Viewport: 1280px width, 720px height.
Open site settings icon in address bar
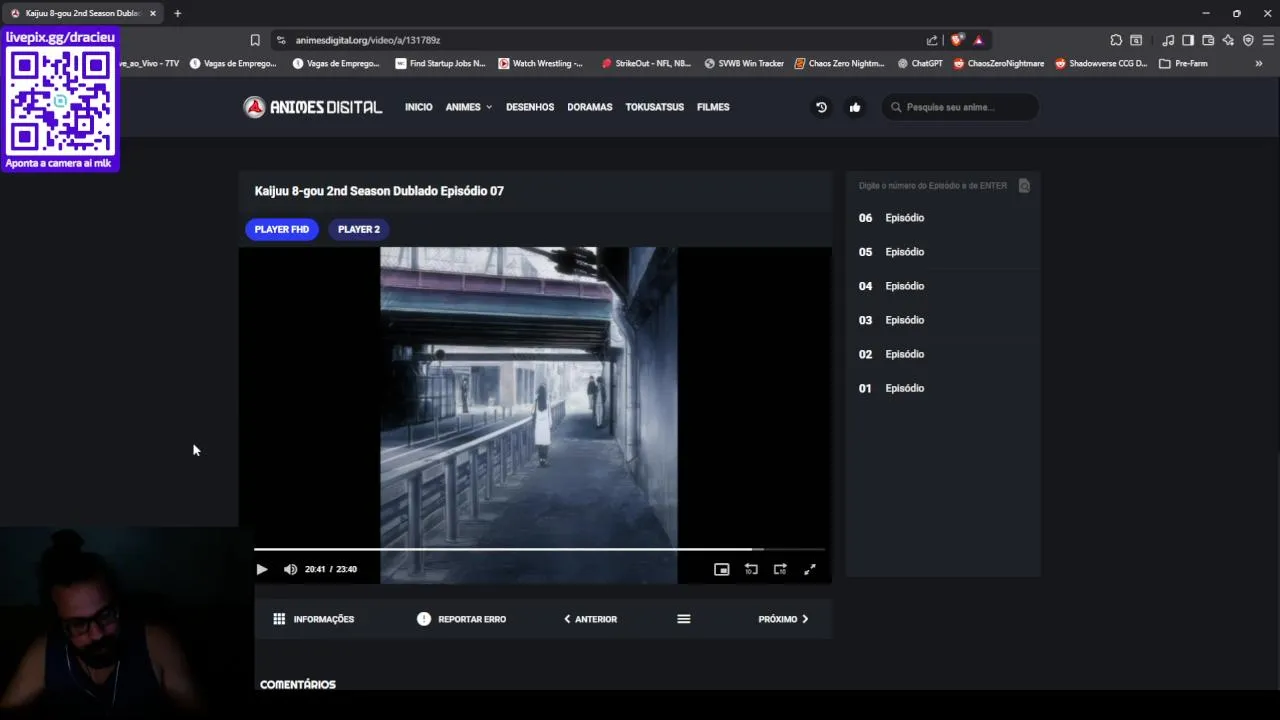pyautogui.click(x=281, y=40)
